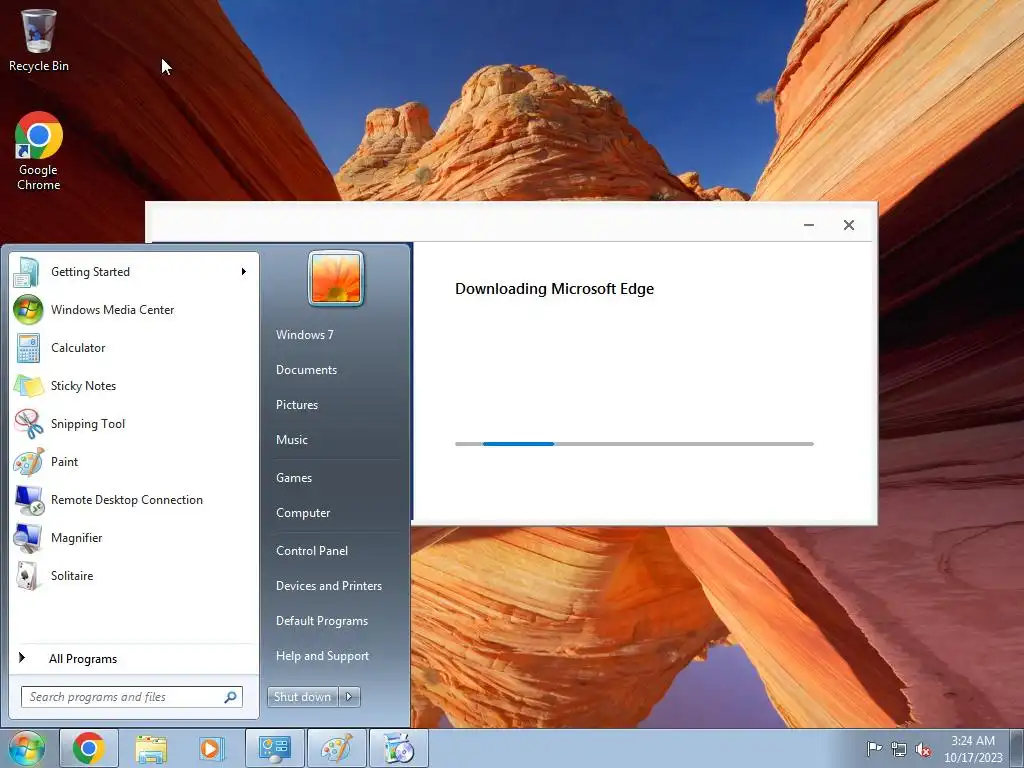
Task: Open Chrome from the taskbar
Action: click(89, 748)
